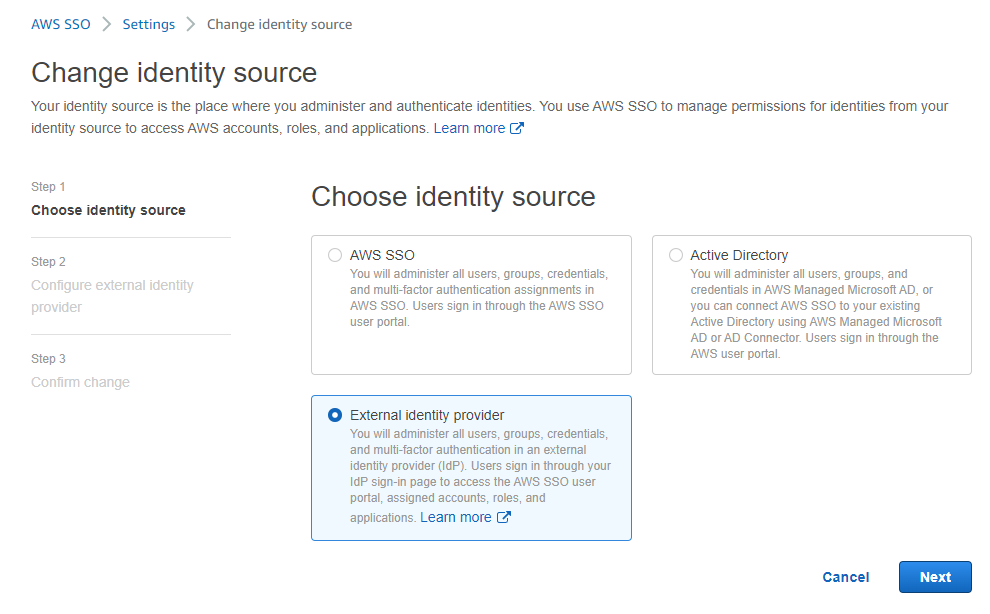
Task: Click the current Change identity source breadcrumb
Action: click(279, 24)
